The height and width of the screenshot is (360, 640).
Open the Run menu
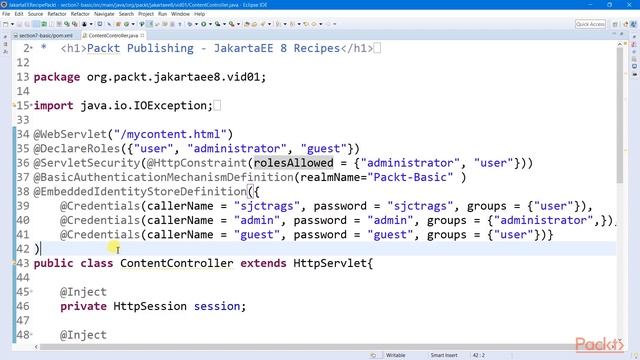click(x=162, y=14)
